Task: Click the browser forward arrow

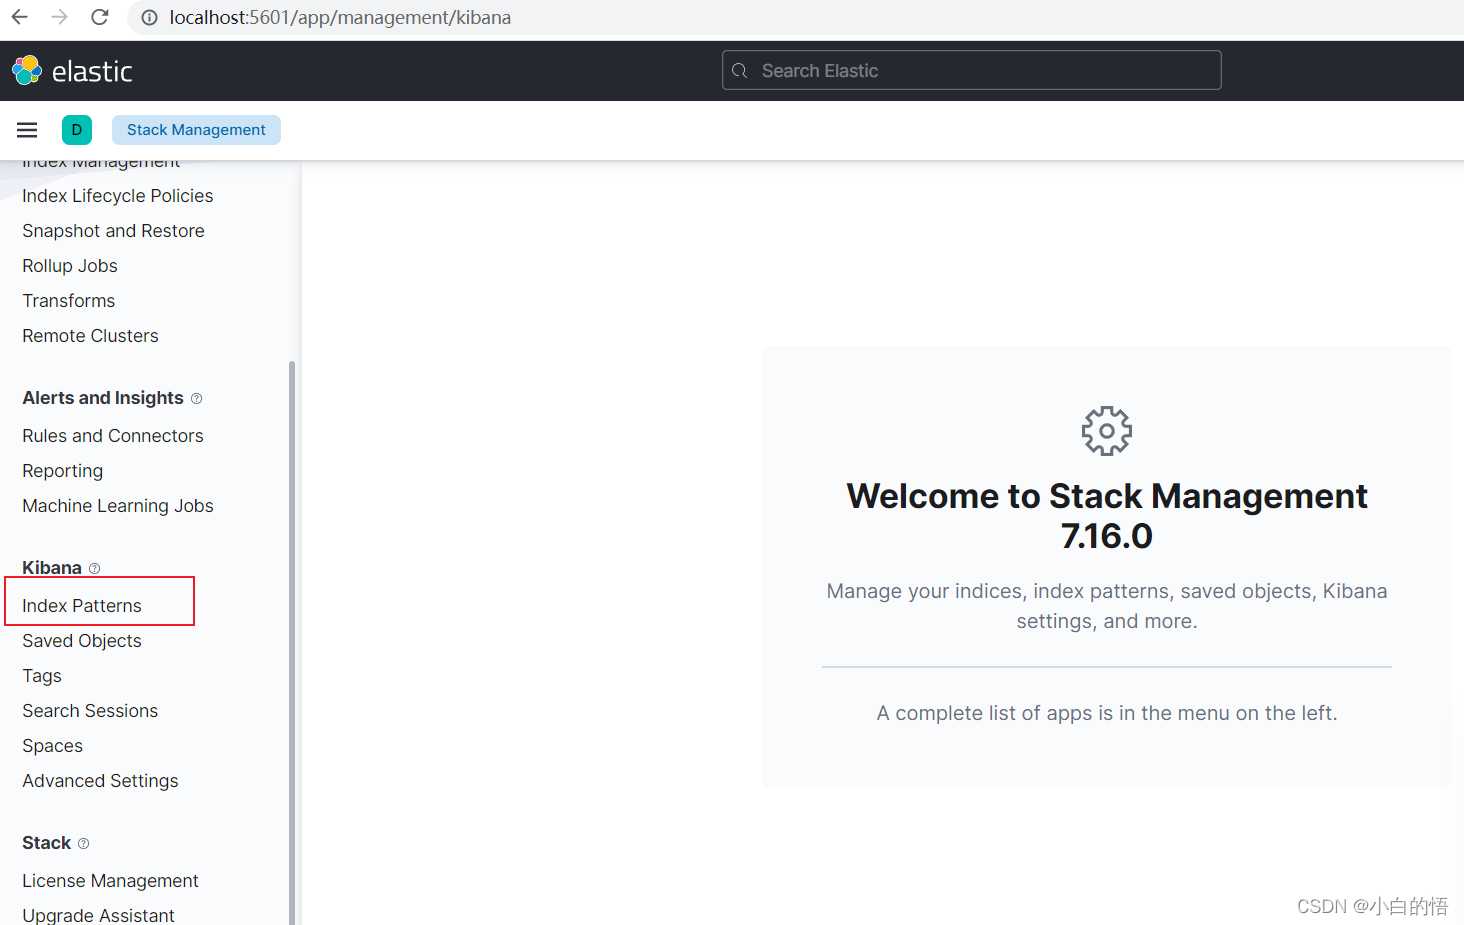Action: [59, 17]
